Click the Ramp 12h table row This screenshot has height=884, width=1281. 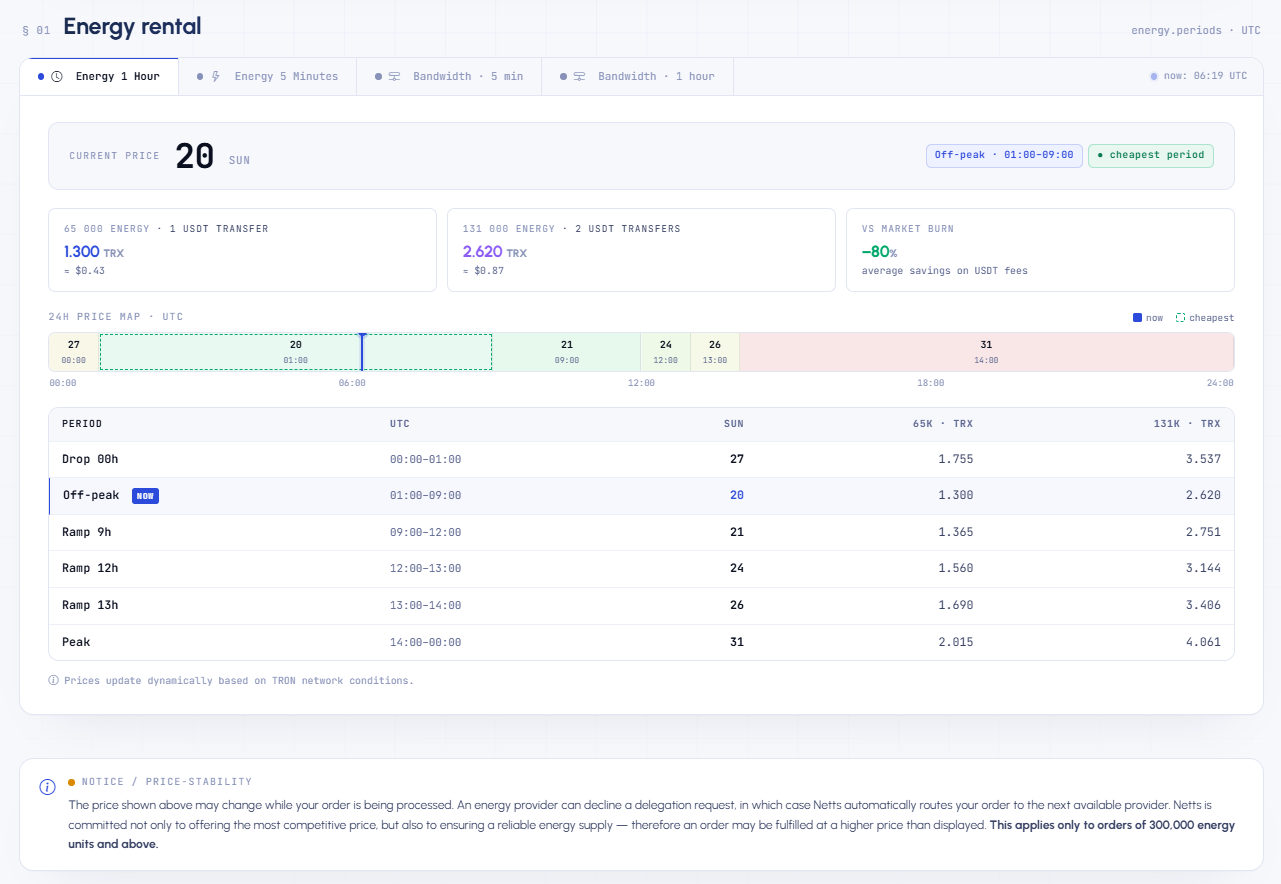tap(641, 568)
